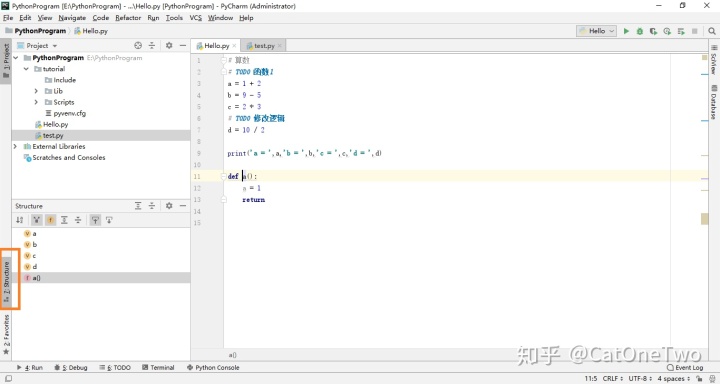Open the VCS menu
Viewport: 720px width, 384px height.
[196, 18]
